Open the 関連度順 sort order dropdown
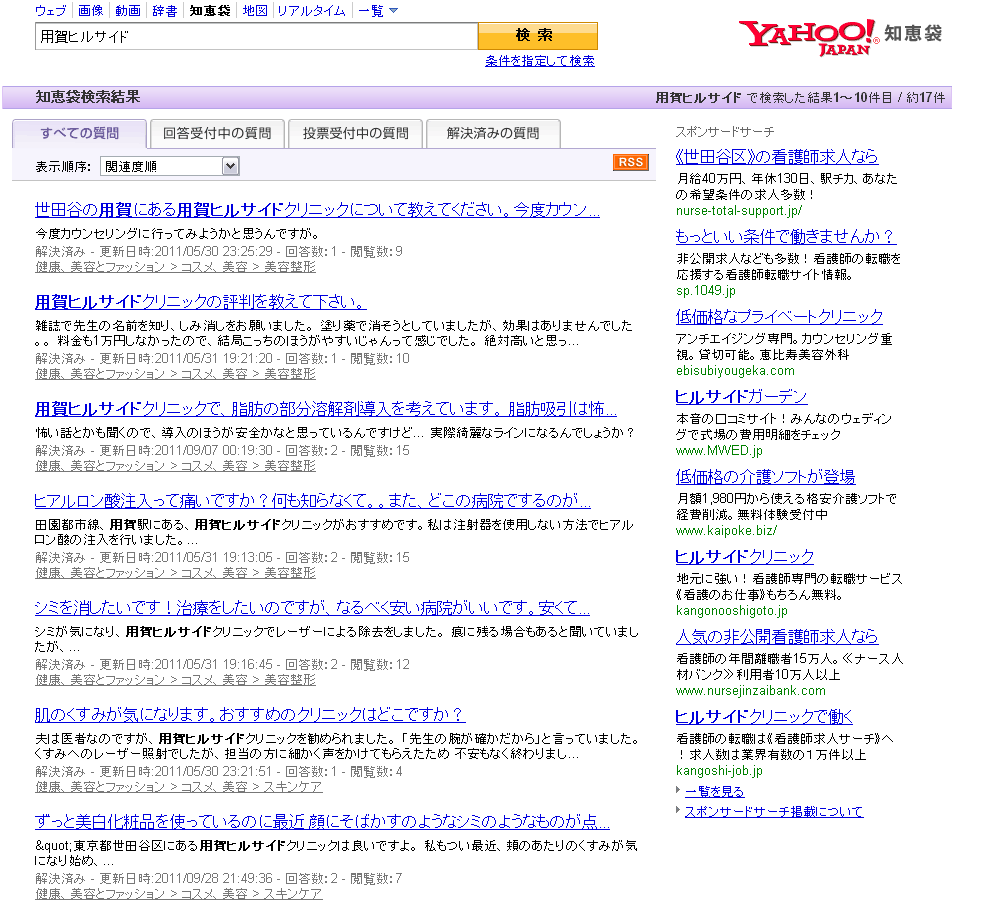The image size is (999, 909). [x=169, y=166]
